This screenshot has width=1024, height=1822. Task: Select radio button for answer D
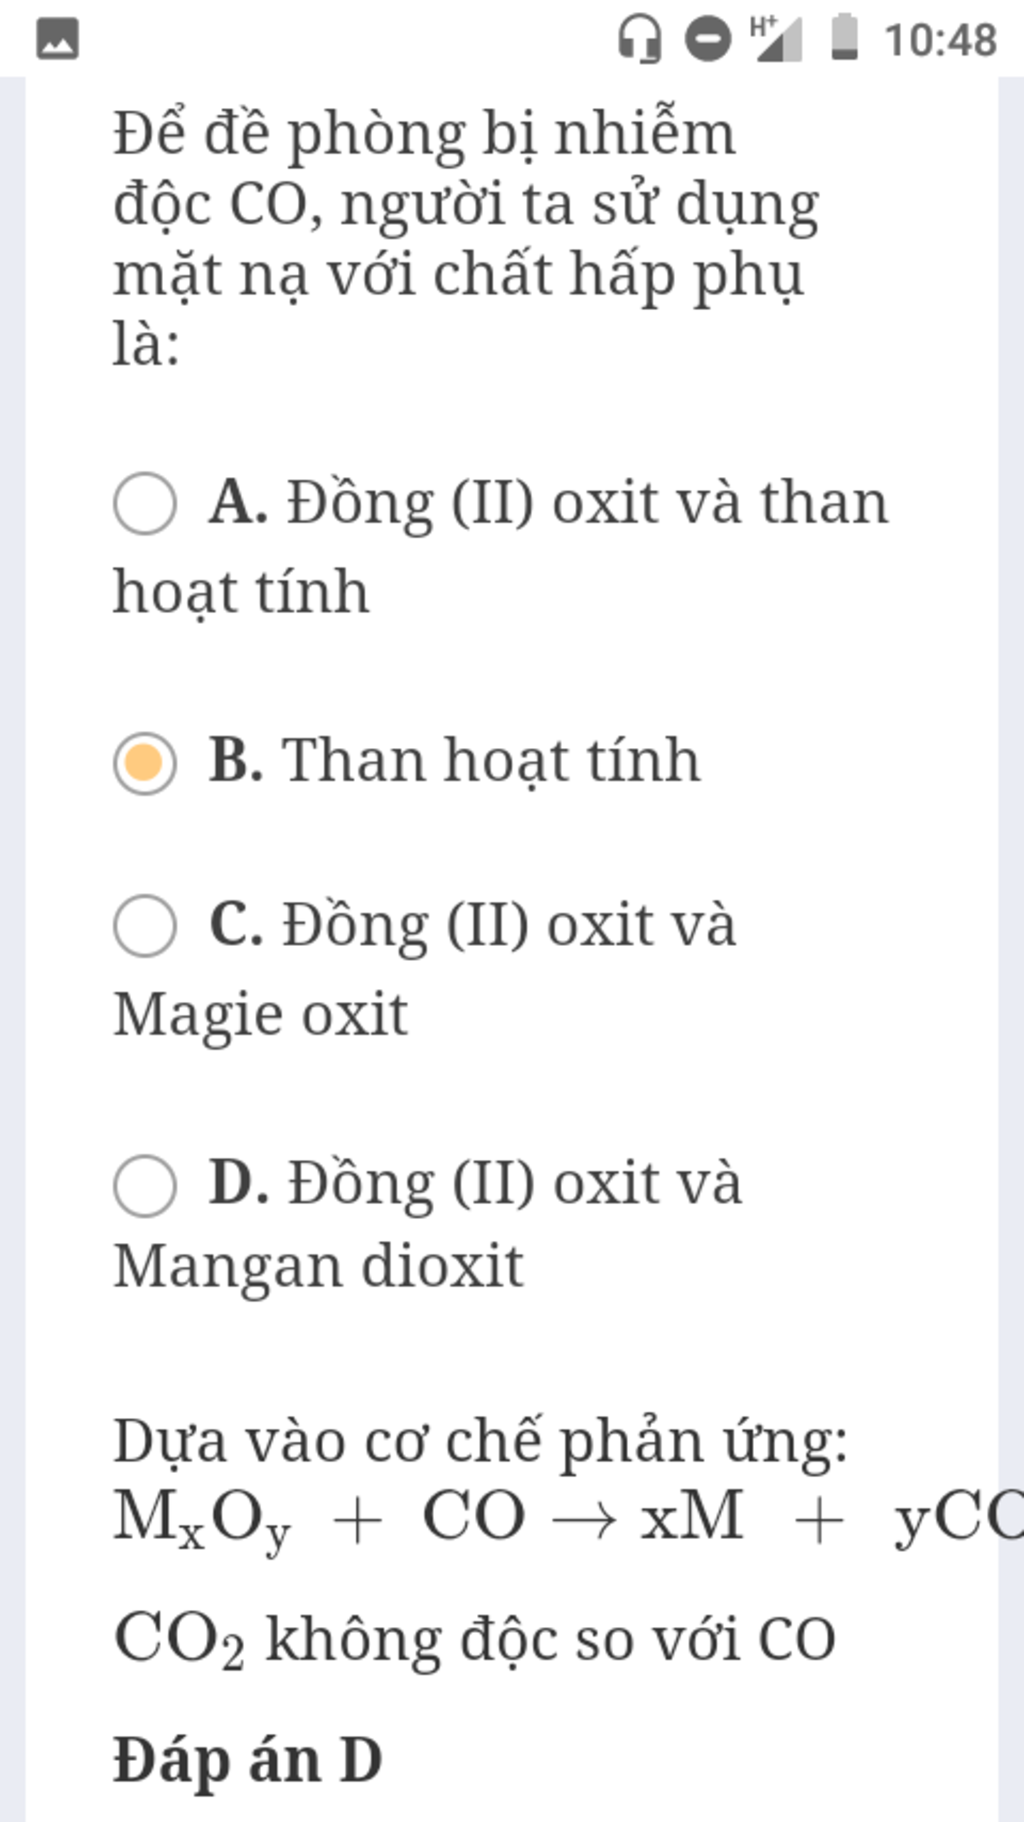click(x=145, y=1185)
